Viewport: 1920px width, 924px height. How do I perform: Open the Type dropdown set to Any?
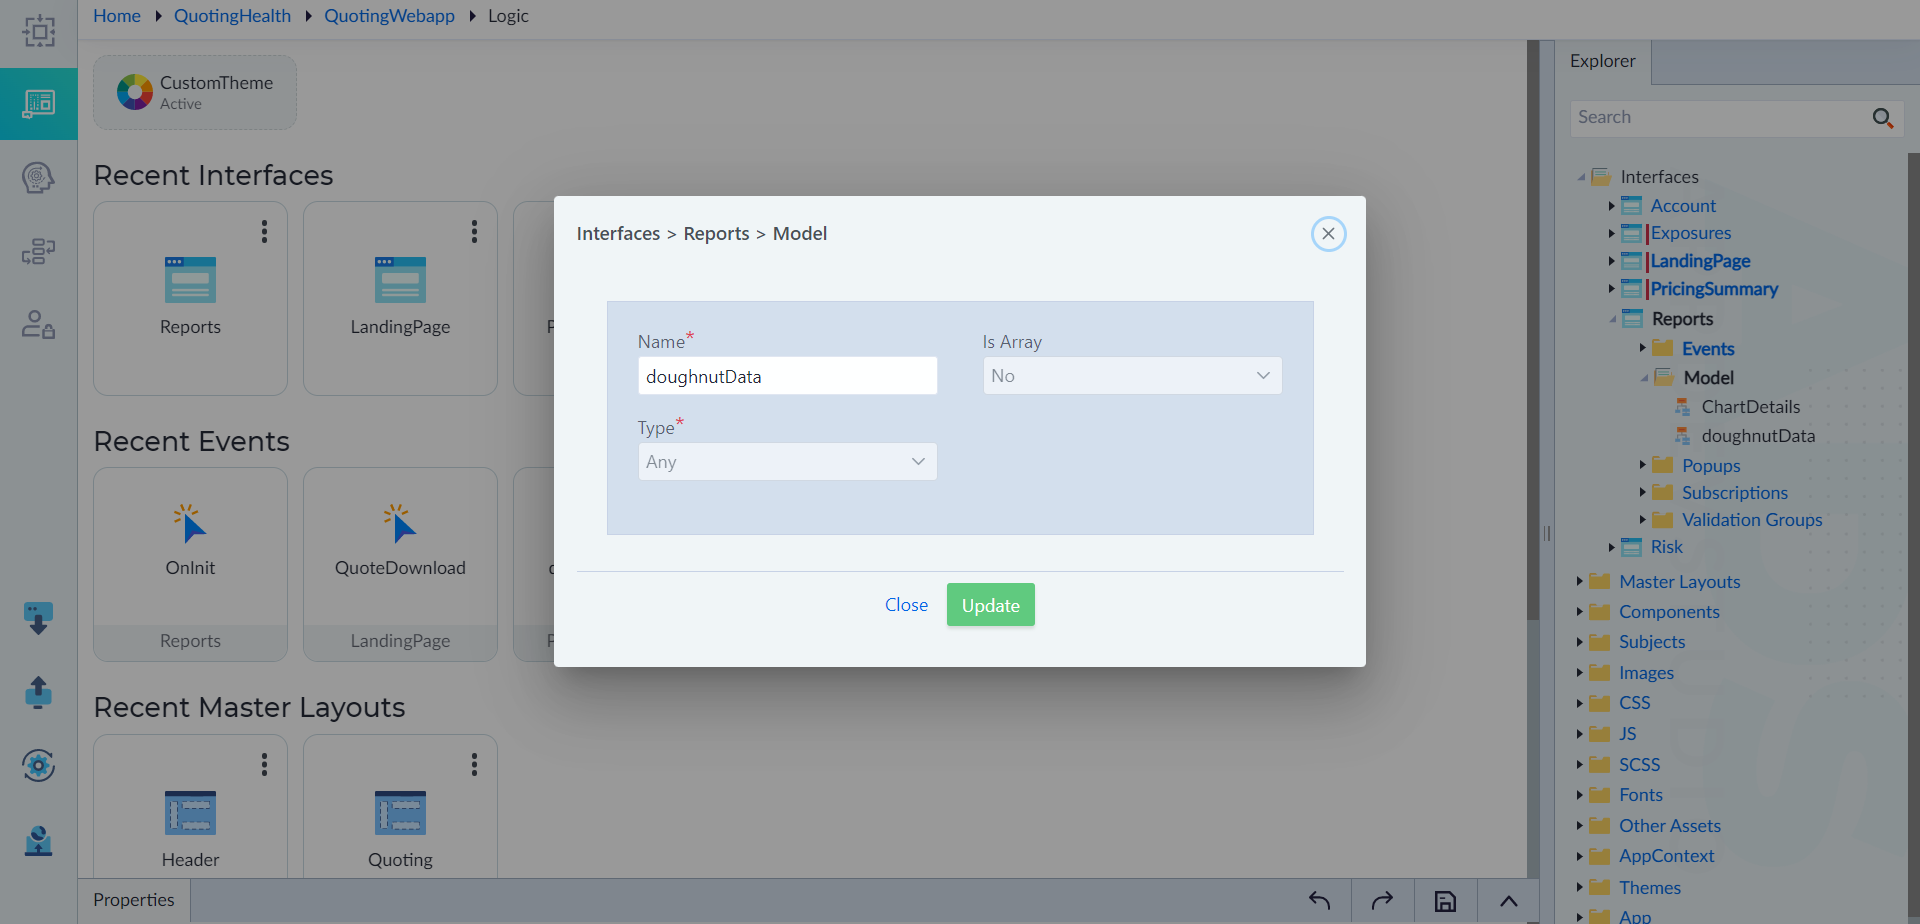pos(787,462)
